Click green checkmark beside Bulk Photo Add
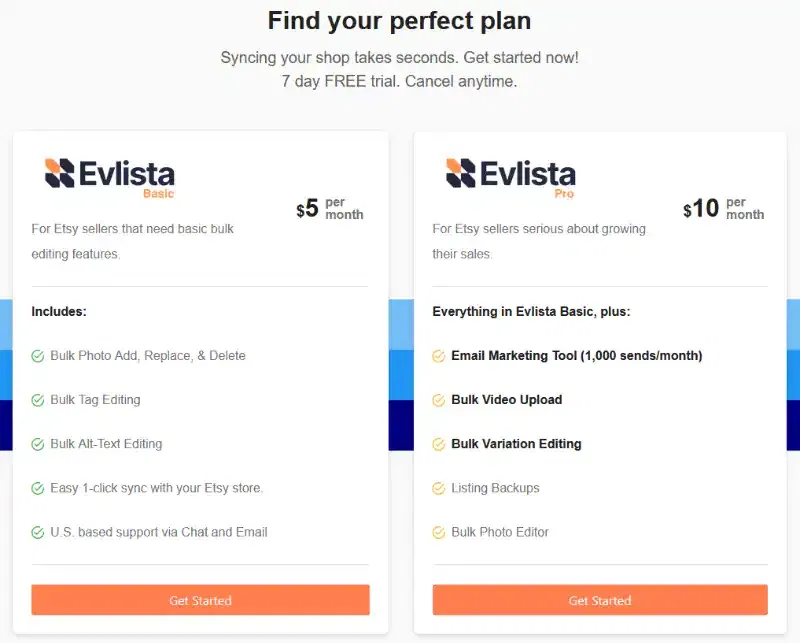 38,356
